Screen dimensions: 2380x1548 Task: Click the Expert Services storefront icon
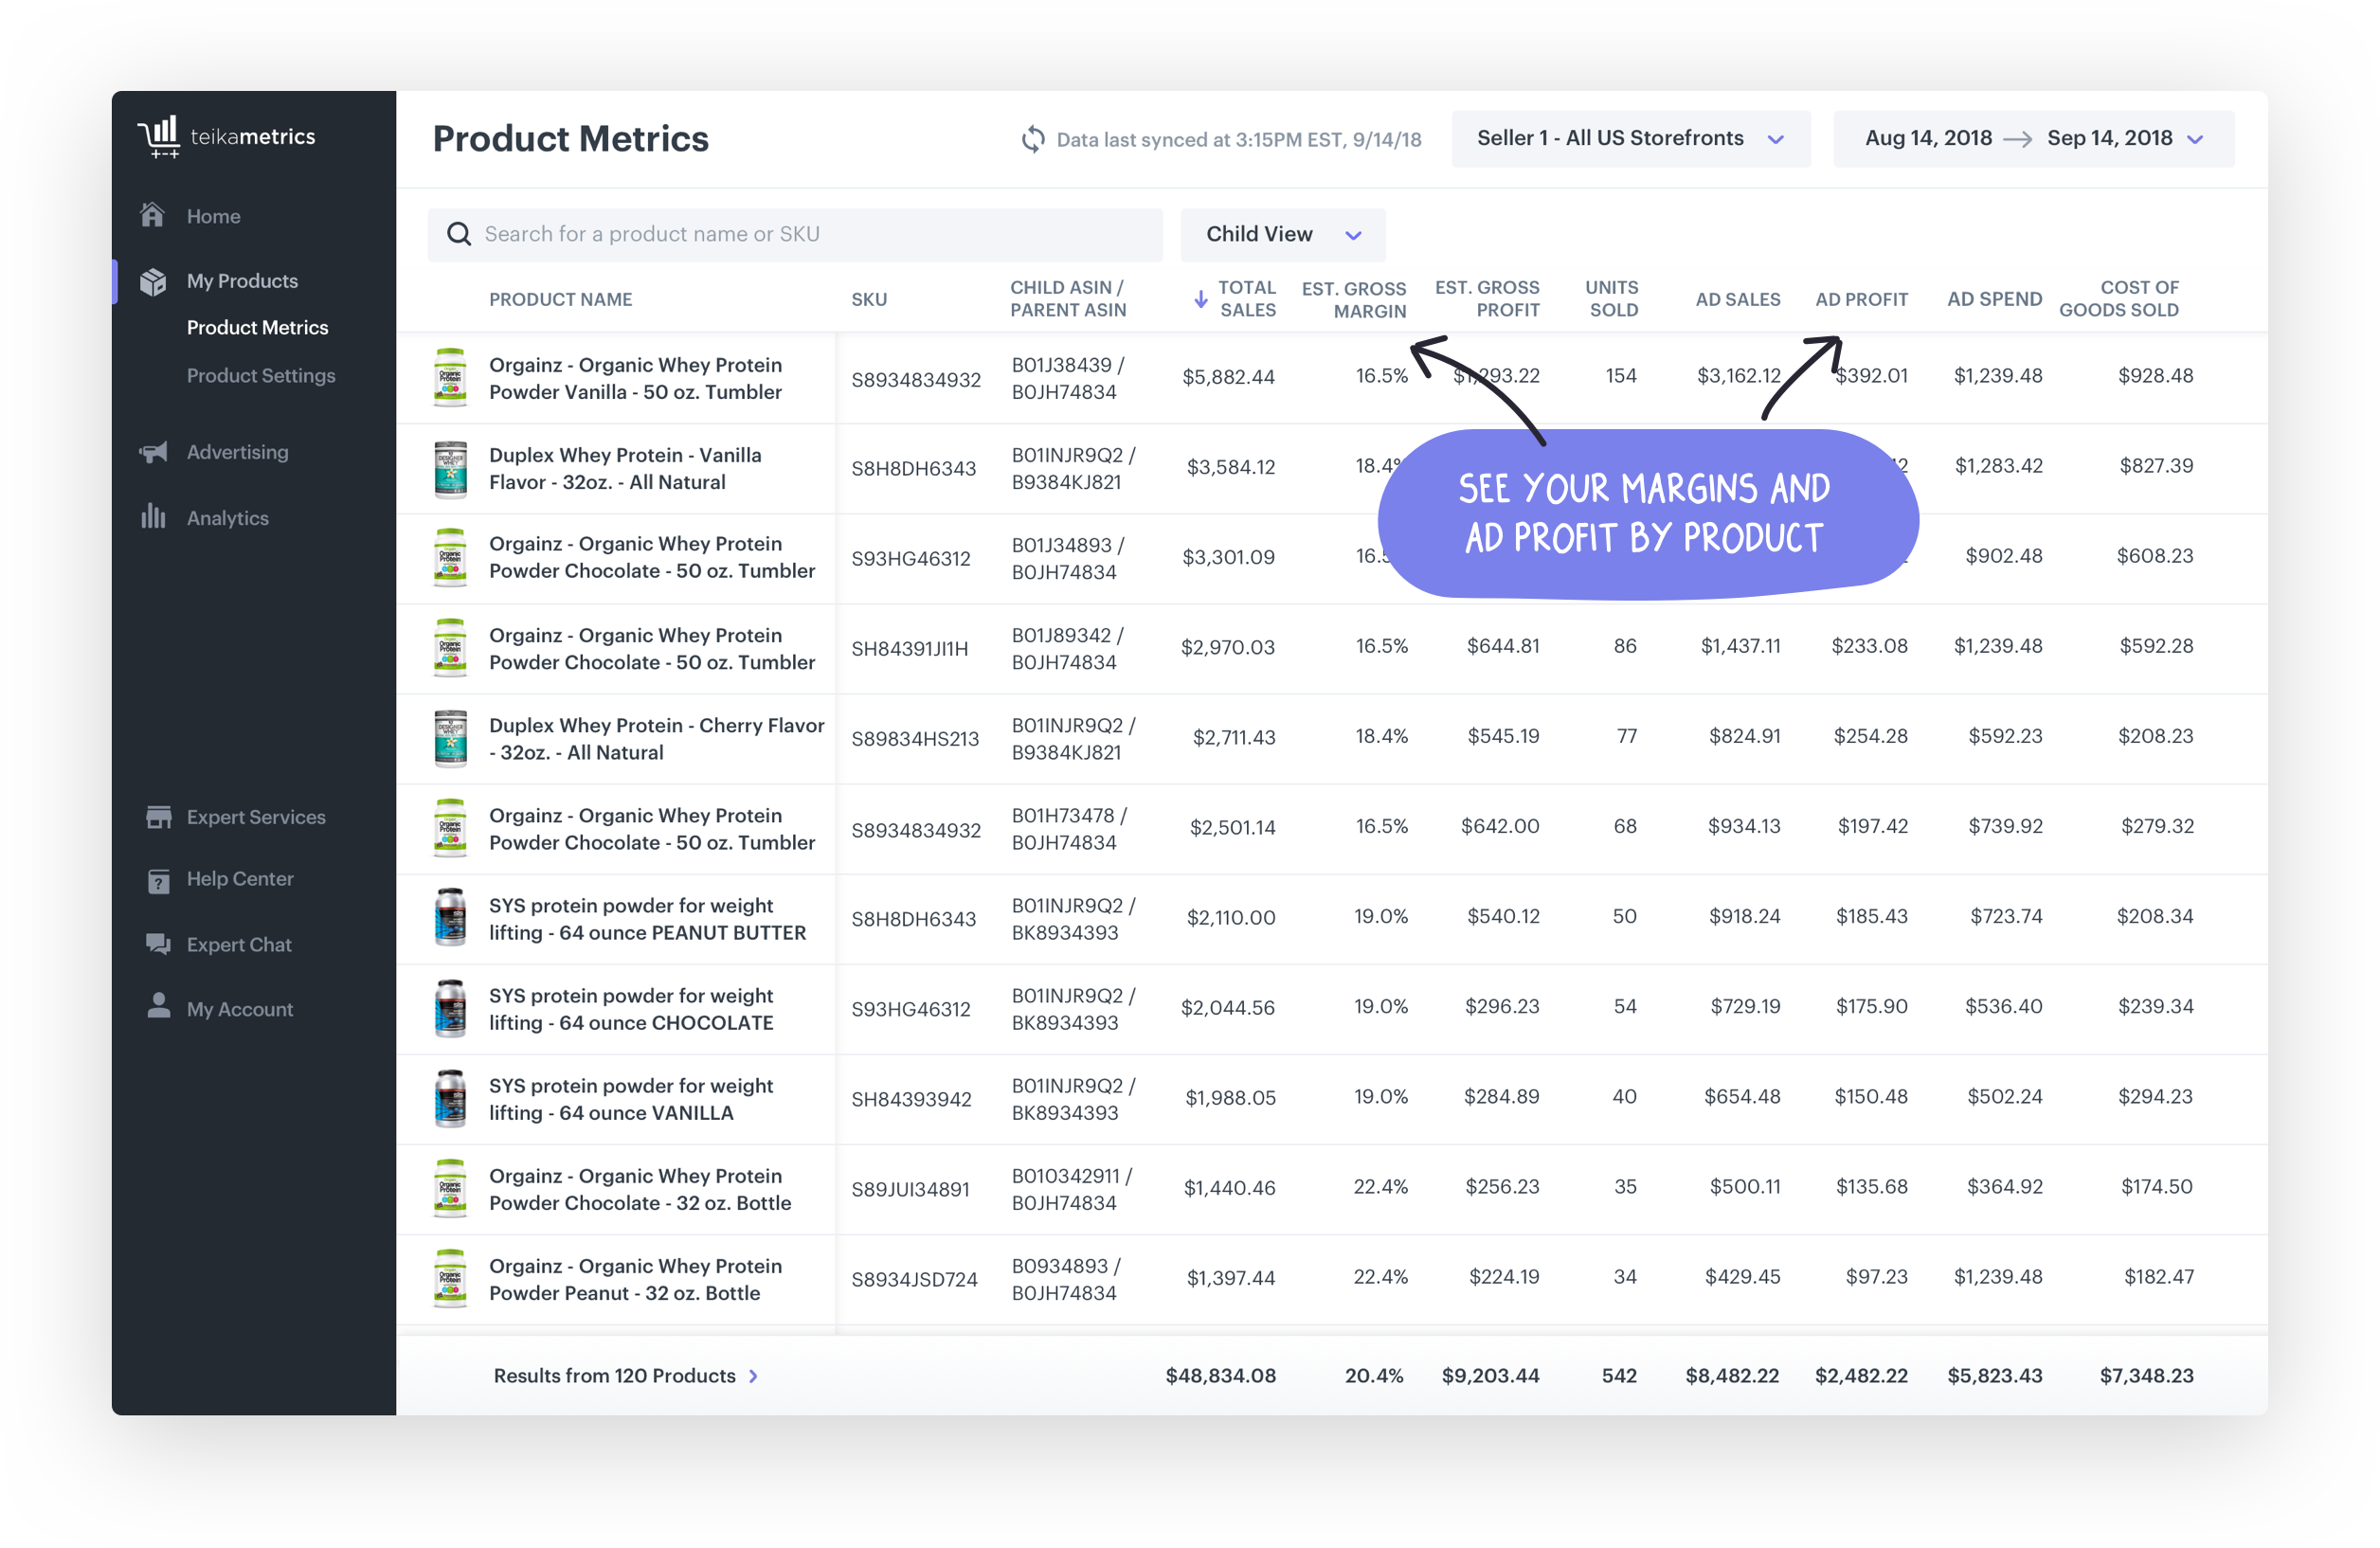[x=158, y=816]
